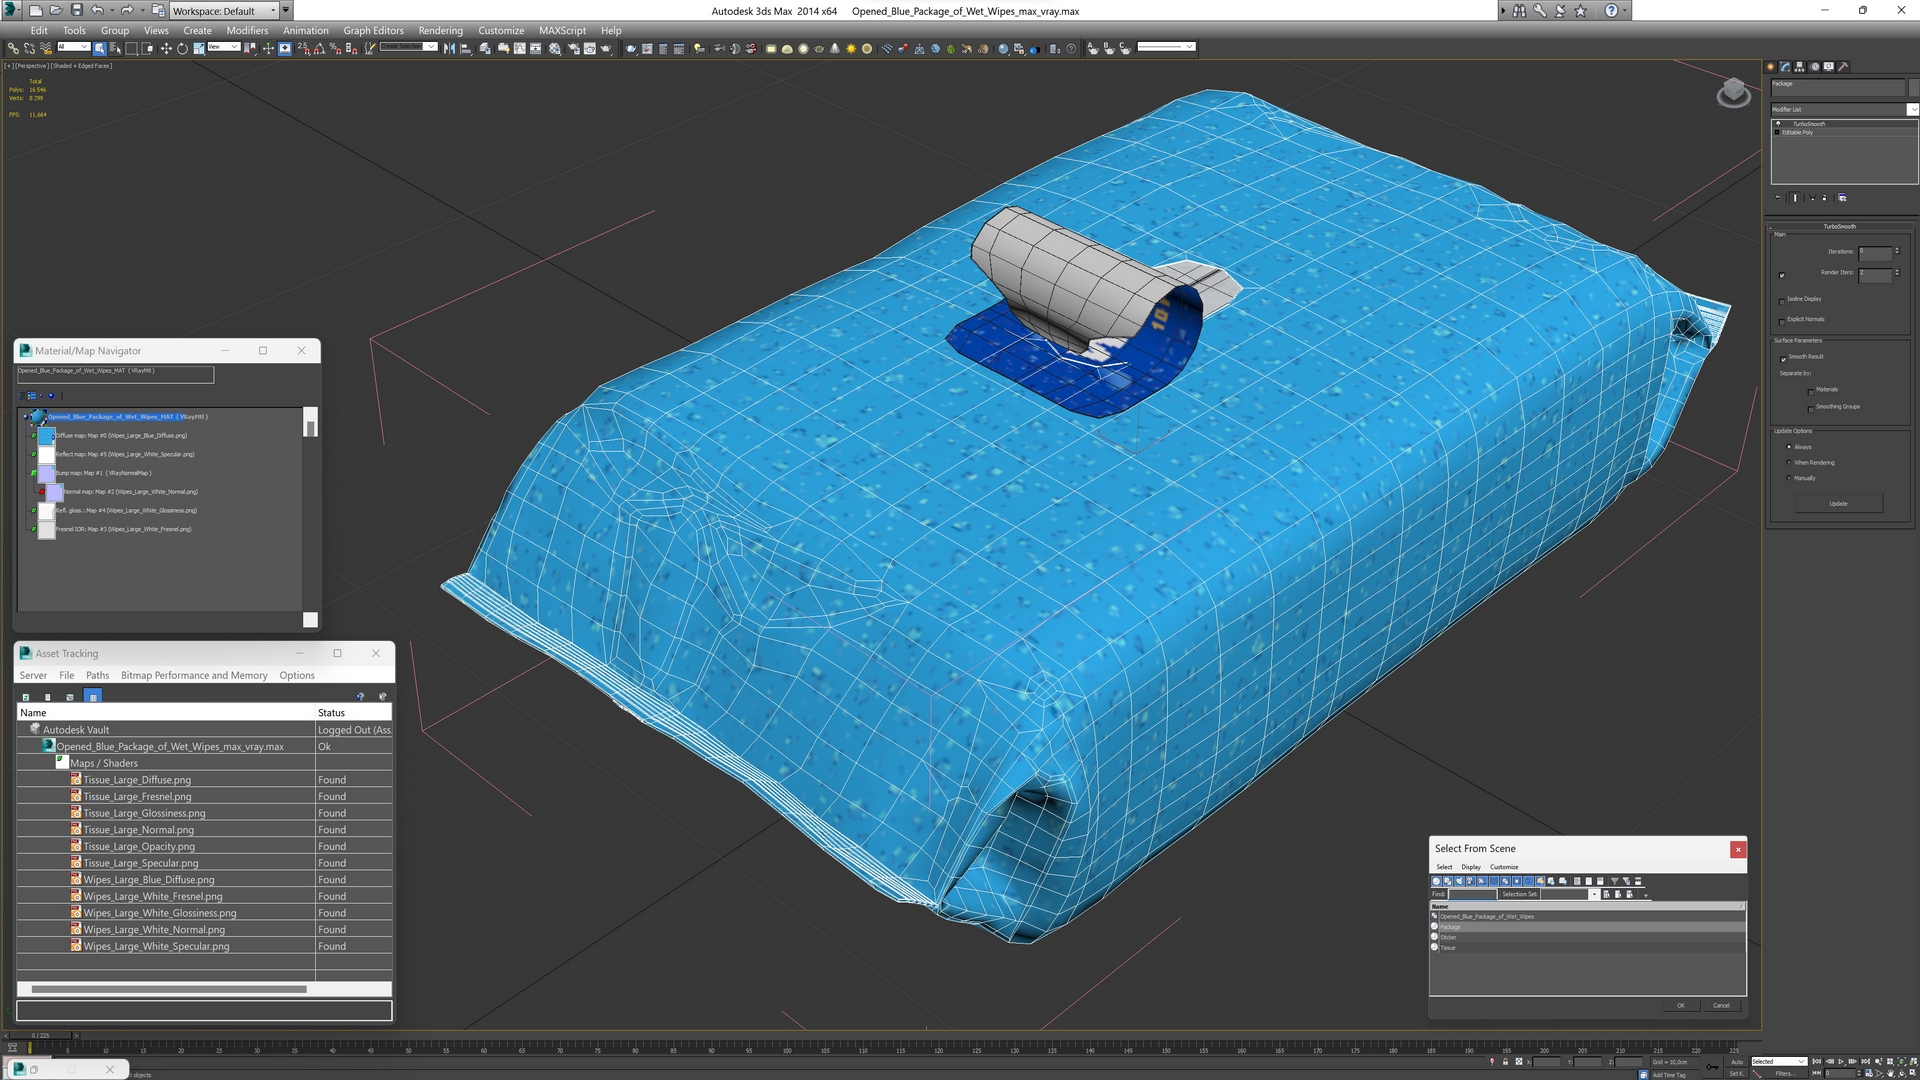Screen dimensions: 1920x1080
Task: Open the key filter Selected dropdown
Action: pos(1778,1062)
